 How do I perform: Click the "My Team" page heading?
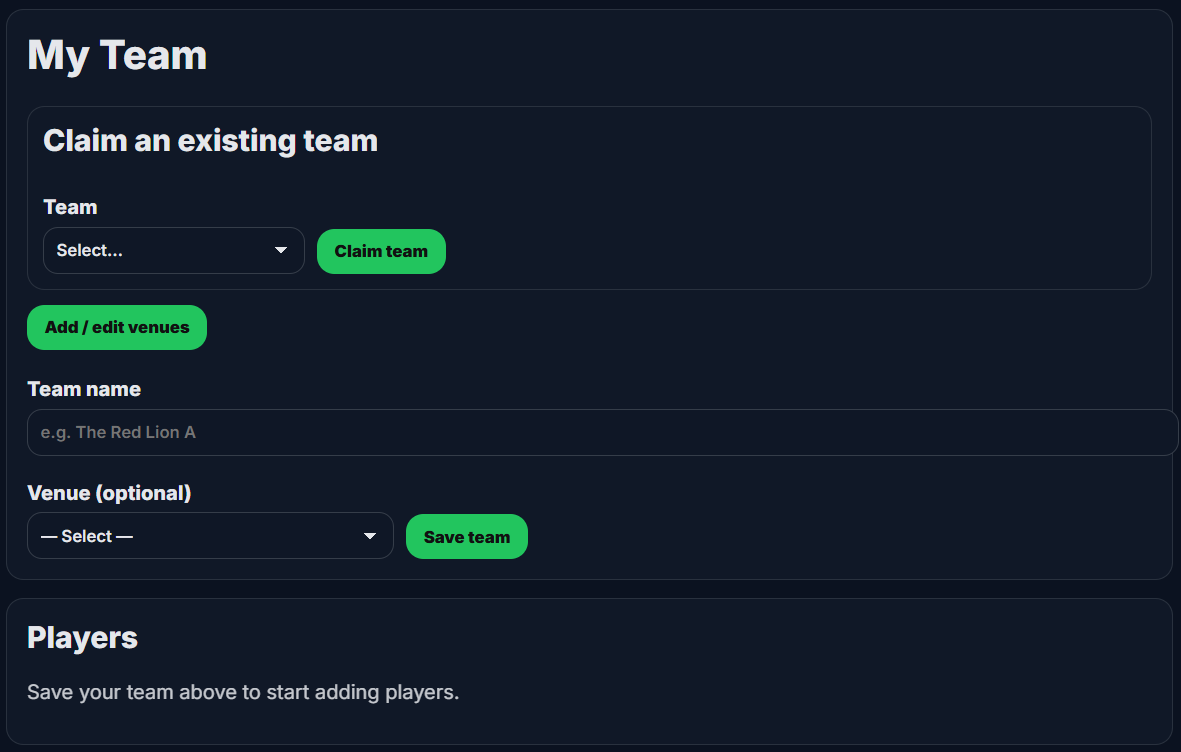pos(117,55)
